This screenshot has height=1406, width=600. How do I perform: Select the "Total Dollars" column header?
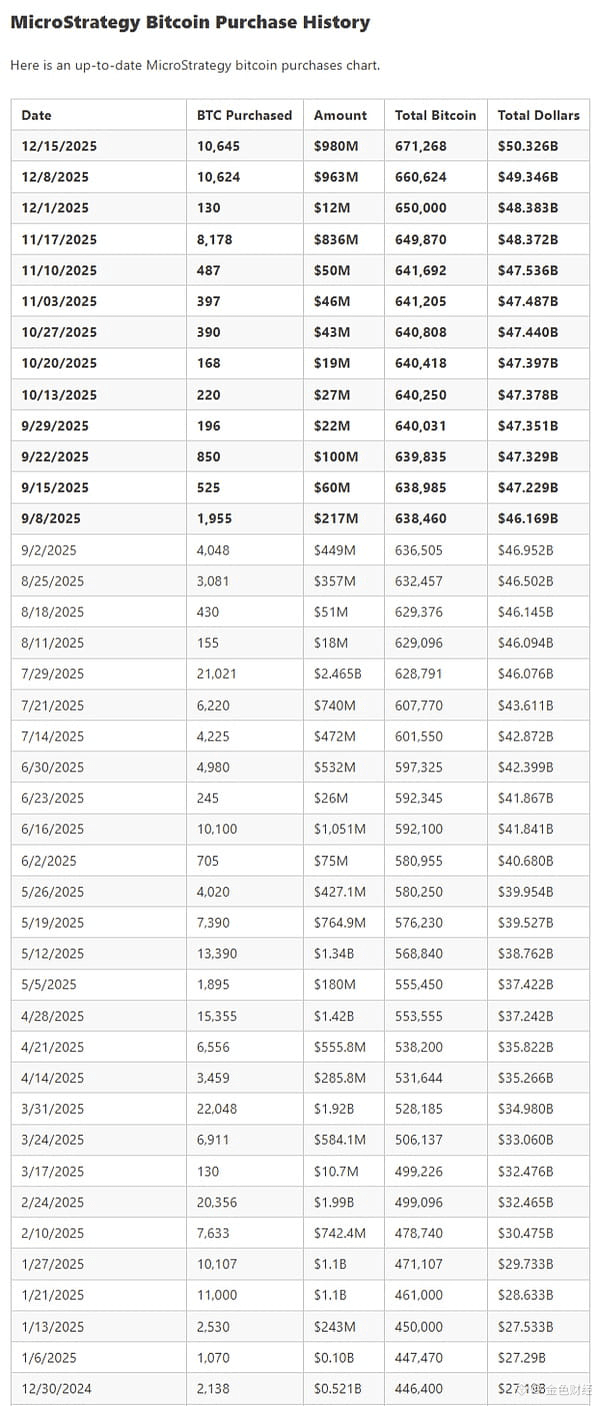tap(538, 115)
